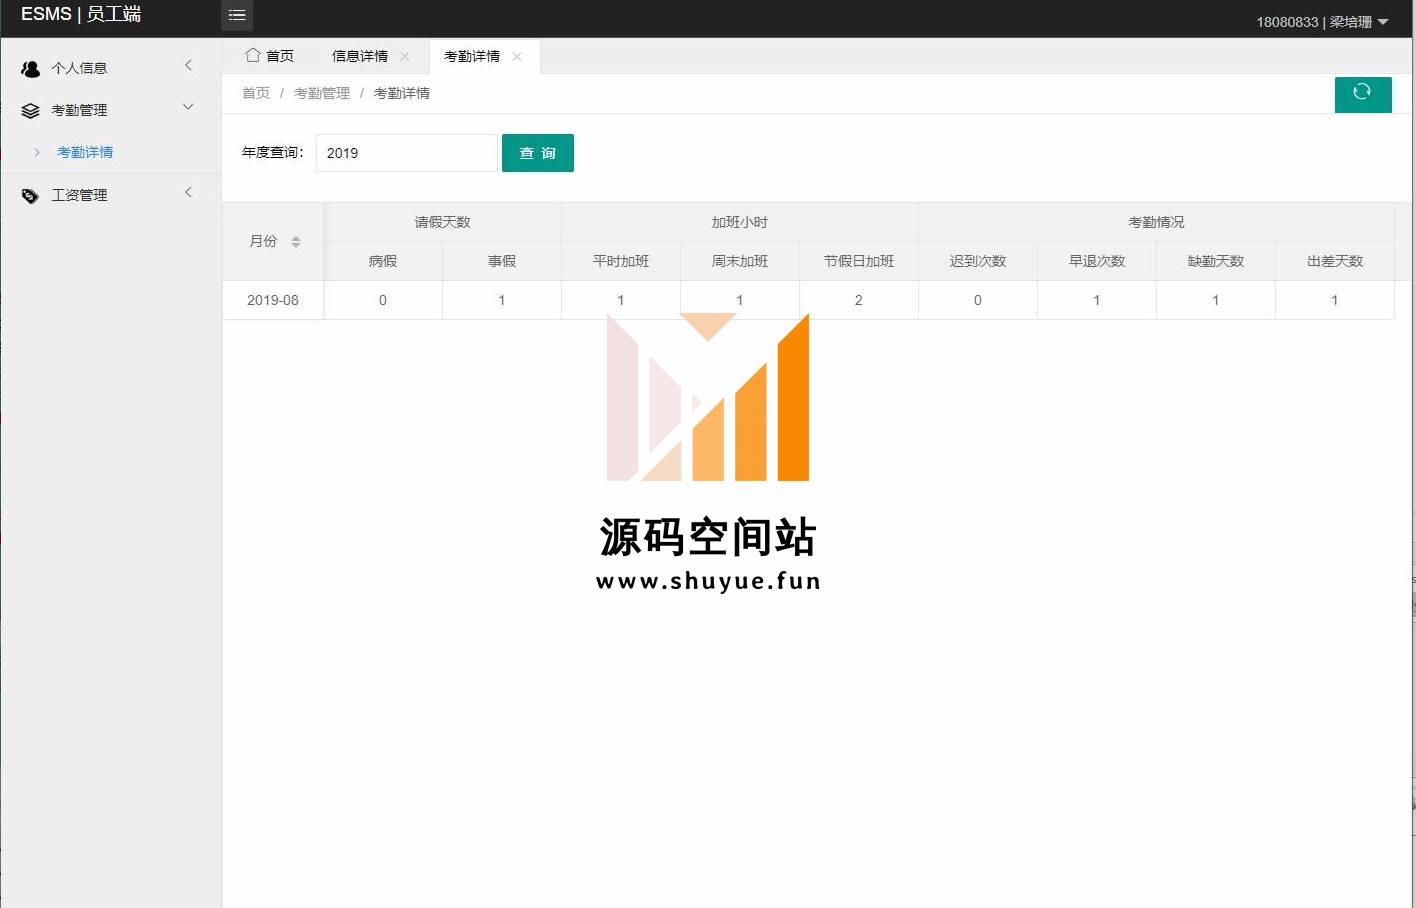Click the 节假日加班 value 2 cell

(x=859, y=300)
